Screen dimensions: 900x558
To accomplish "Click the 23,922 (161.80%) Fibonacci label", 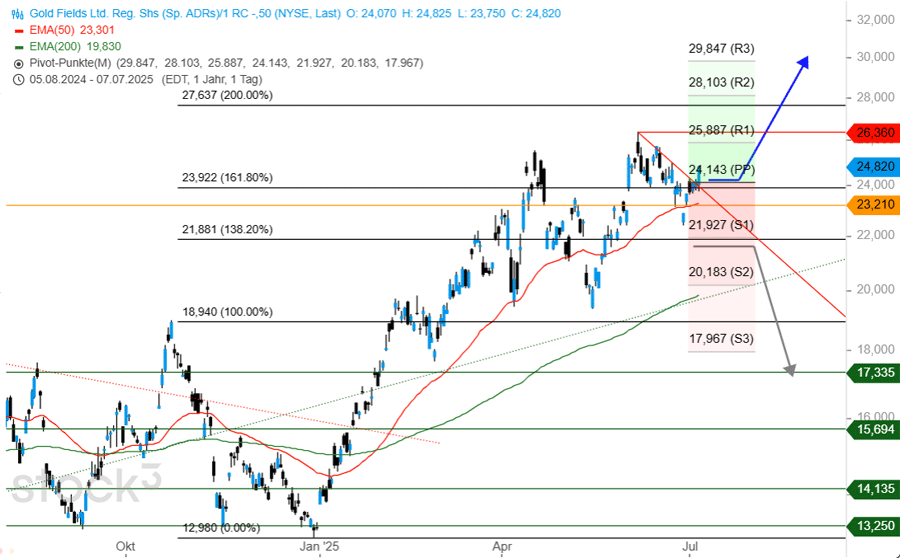I will coord(227,178).
